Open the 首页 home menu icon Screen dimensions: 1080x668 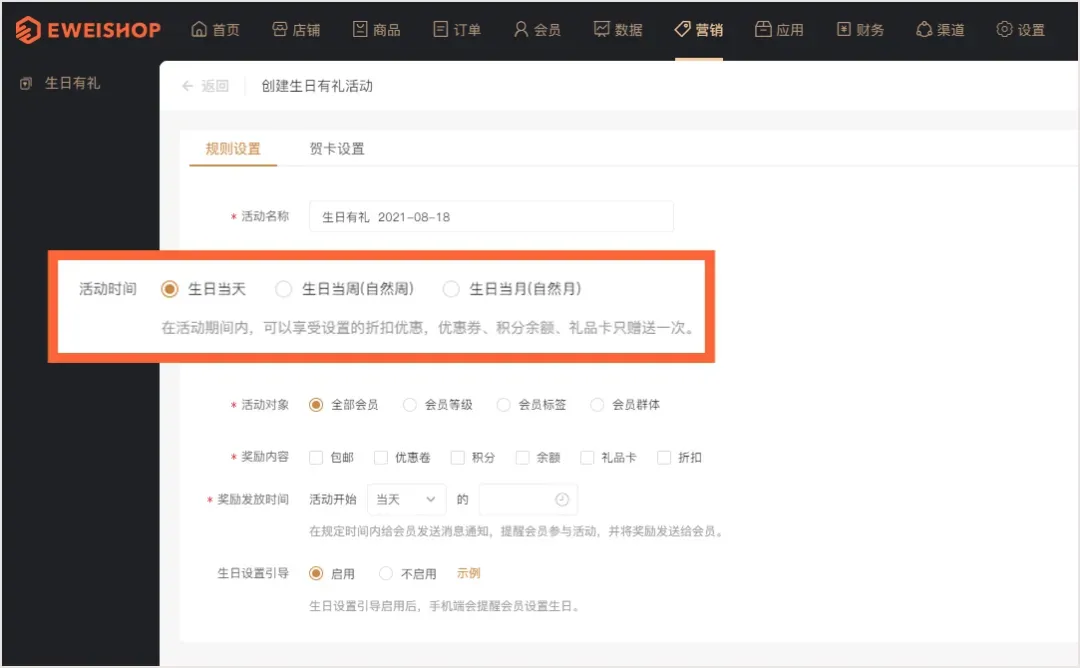[200, 29]
